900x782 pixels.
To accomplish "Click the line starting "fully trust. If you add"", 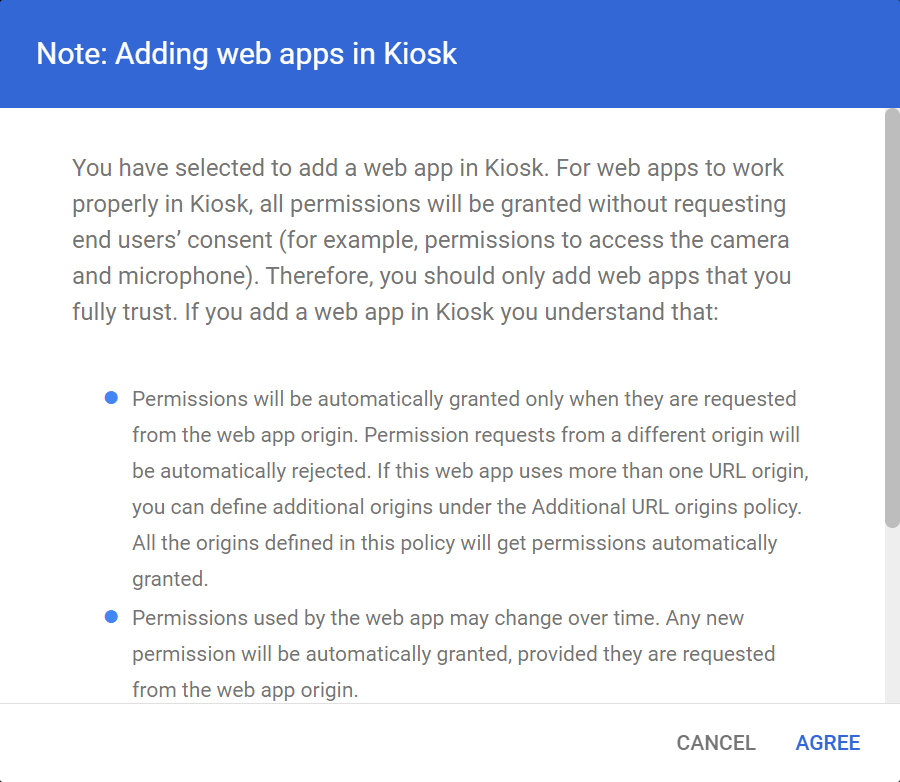I will click(x=395, y=312).
